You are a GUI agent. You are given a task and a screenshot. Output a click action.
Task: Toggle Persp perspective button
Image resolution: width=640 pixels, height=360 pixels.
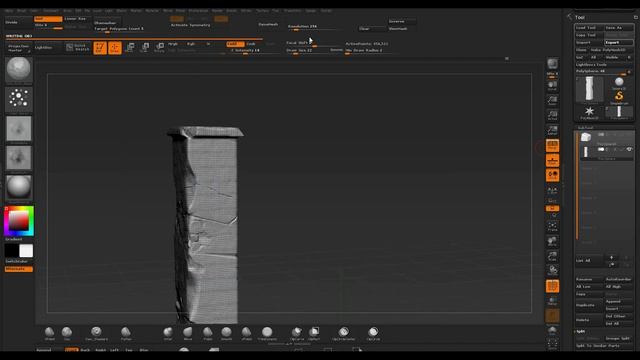[x=552, y=146]
